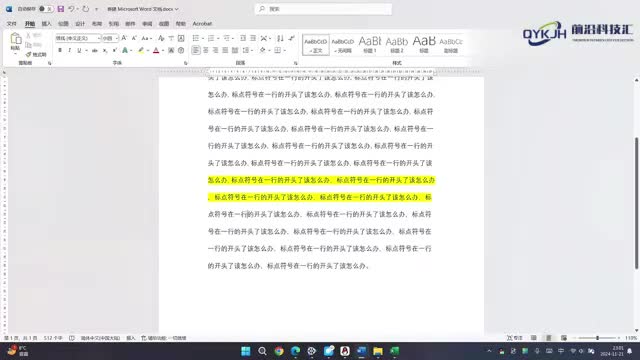
Task: Click the Sort icon
Action: [280, 38]
